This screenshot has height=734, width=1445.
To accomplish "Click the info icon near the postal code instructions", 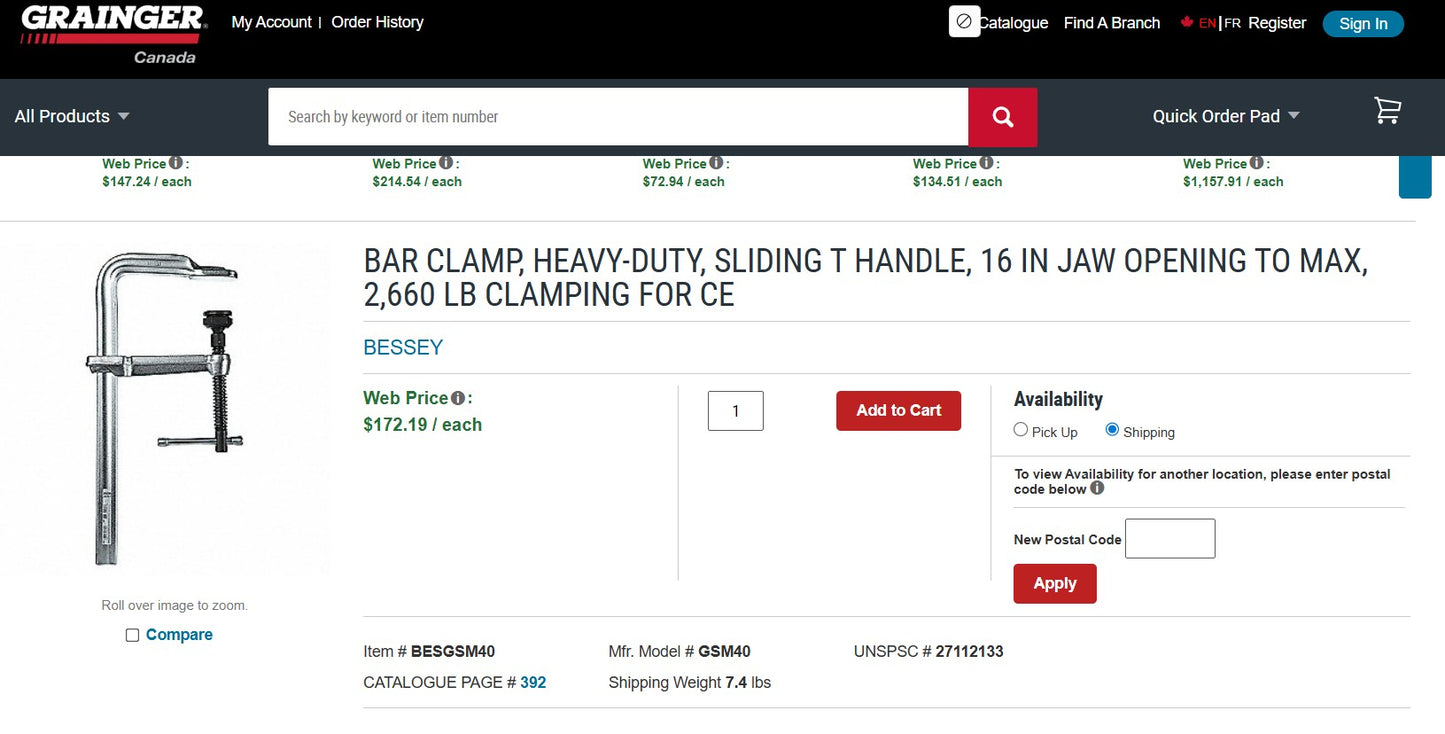I will coord(1097,489).
